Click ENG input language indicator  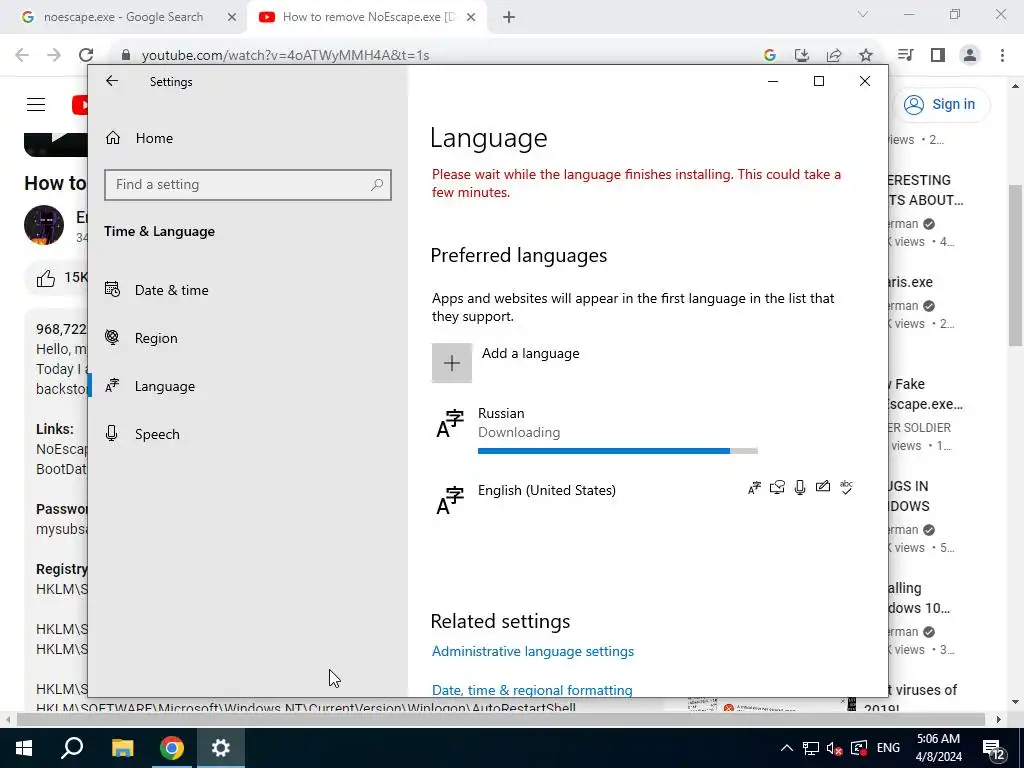tap(888, 748)
